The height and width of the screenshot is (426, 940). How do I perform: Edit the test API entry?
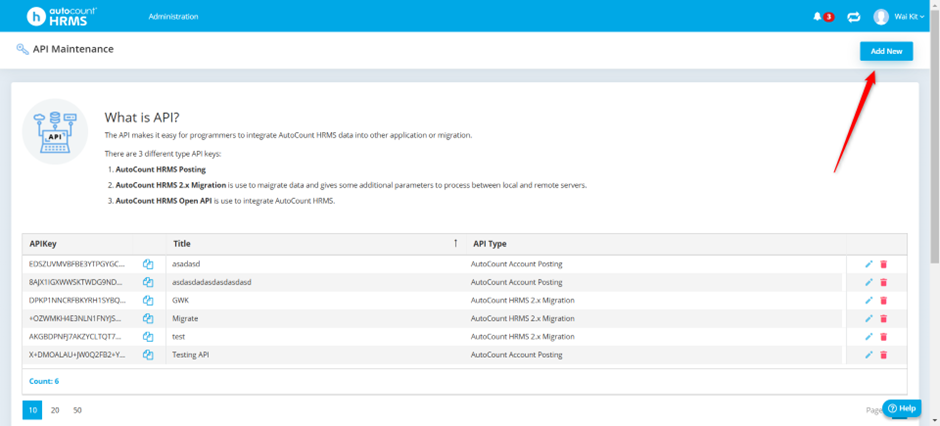tap(869, 337)
